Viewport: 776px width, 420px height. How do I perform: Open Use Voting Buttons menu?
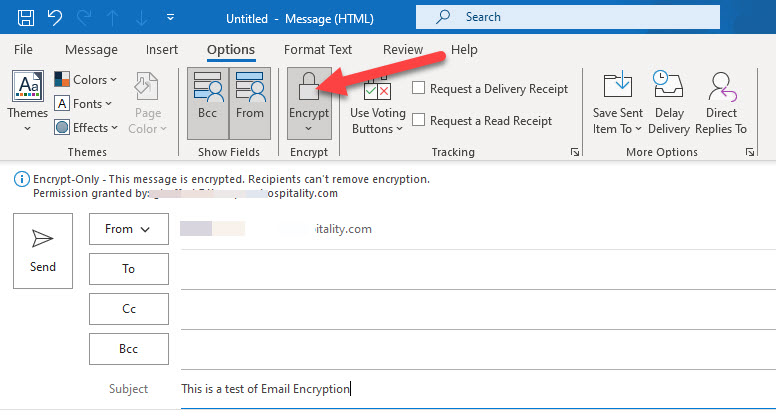coord(377,105)
